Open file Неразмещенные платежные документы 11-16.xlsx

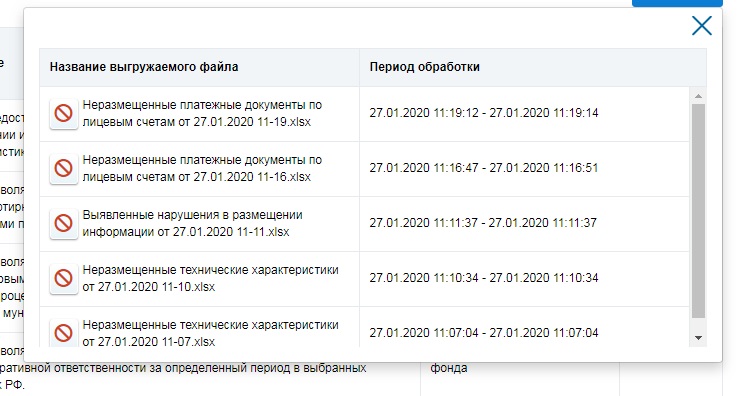pyautogui.click(x=202, y=168)
